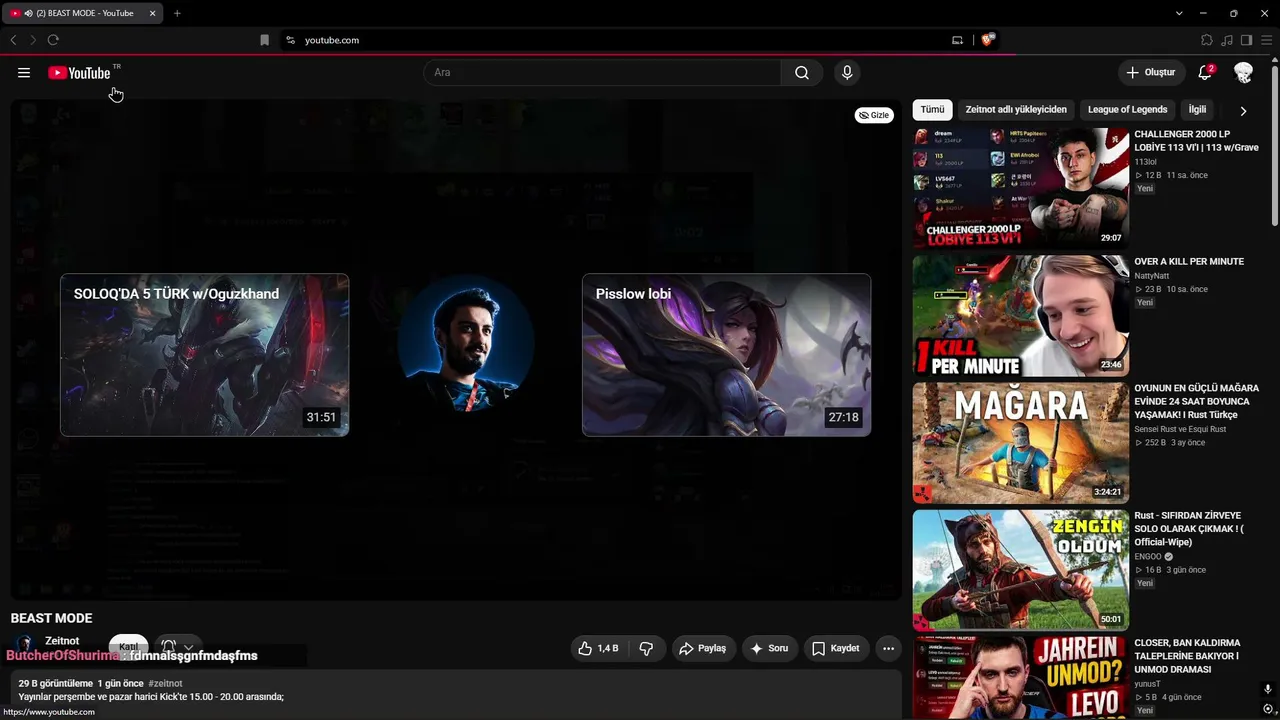Switch to the BEAST MODE browser tab
The image size is (1280, 720).
point(83,13)
